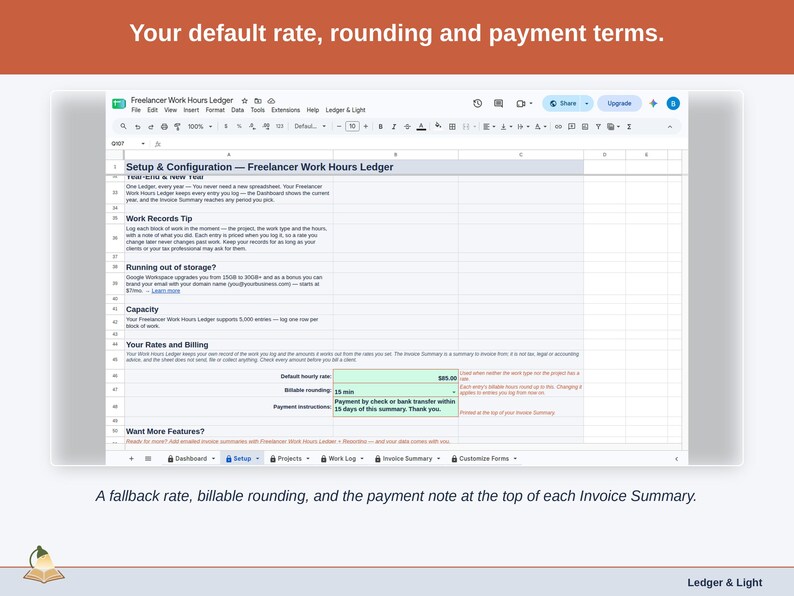Click the Google Sheets home icon

[x=118, y=103]
